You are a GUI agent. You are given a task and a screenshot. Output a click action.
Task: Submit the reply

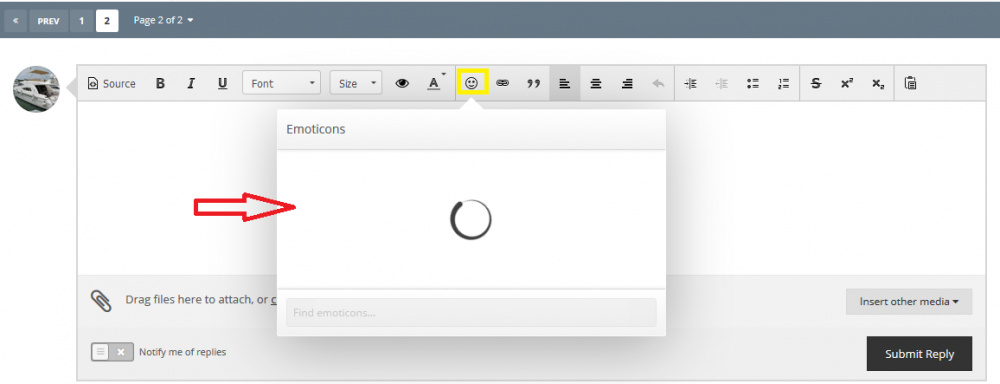(x=919, y=354)
